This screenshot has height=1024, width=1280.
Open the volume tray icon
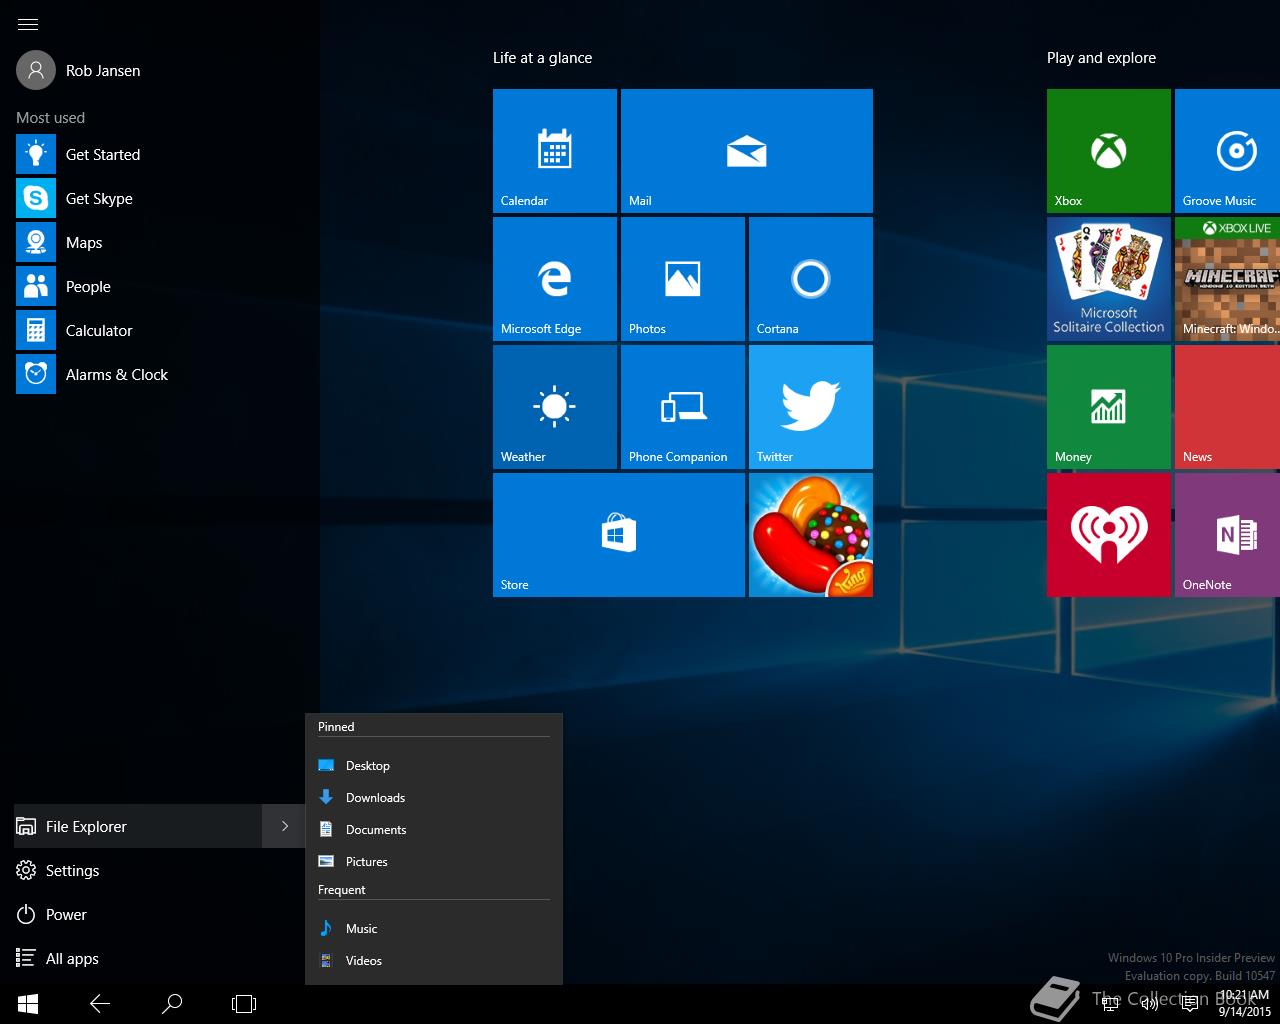1150,1004
